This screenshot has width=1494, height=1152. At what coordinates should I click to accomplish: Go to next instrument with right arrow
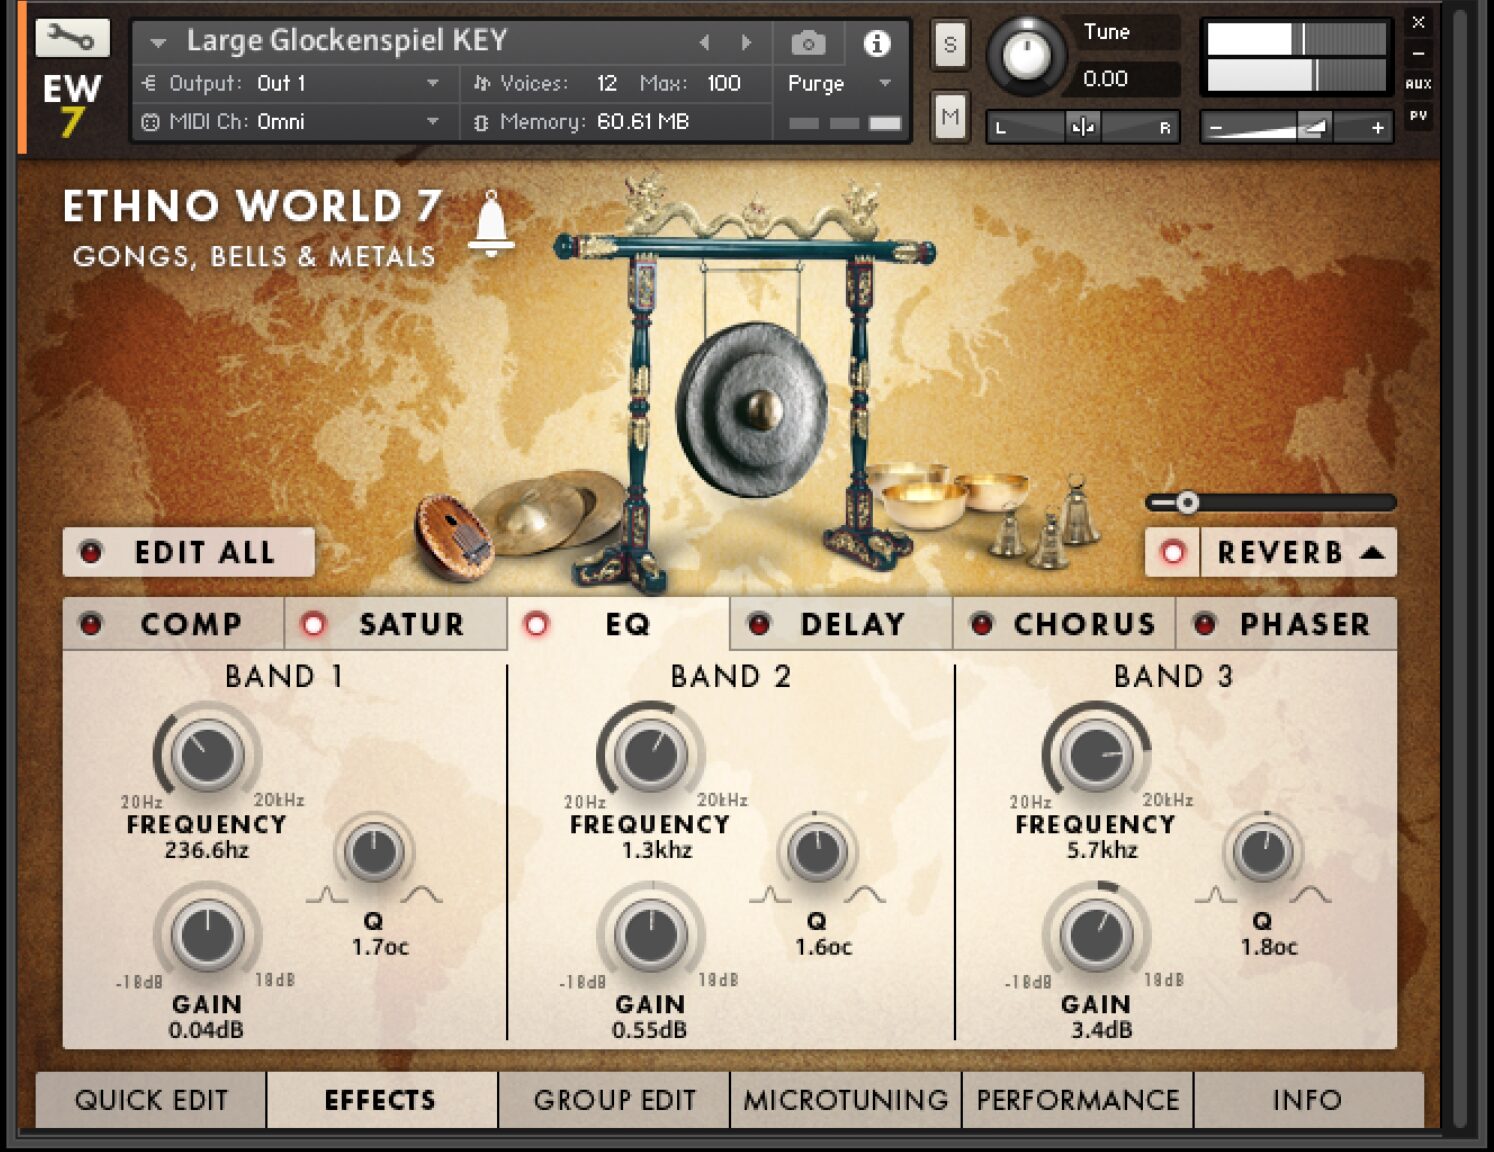pos(746,42)
